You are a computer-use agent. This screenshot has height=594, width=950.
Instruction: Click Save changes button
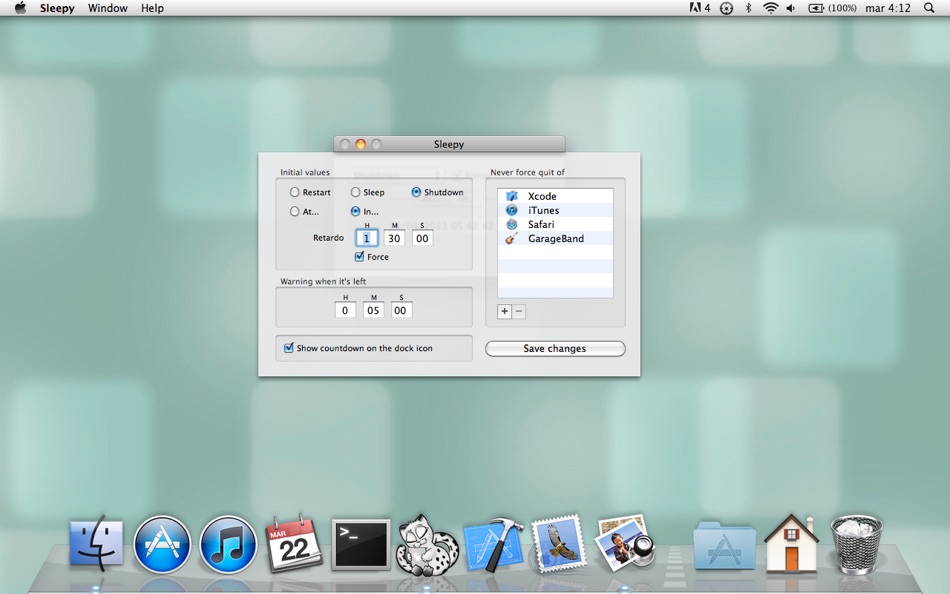point(555,349)
